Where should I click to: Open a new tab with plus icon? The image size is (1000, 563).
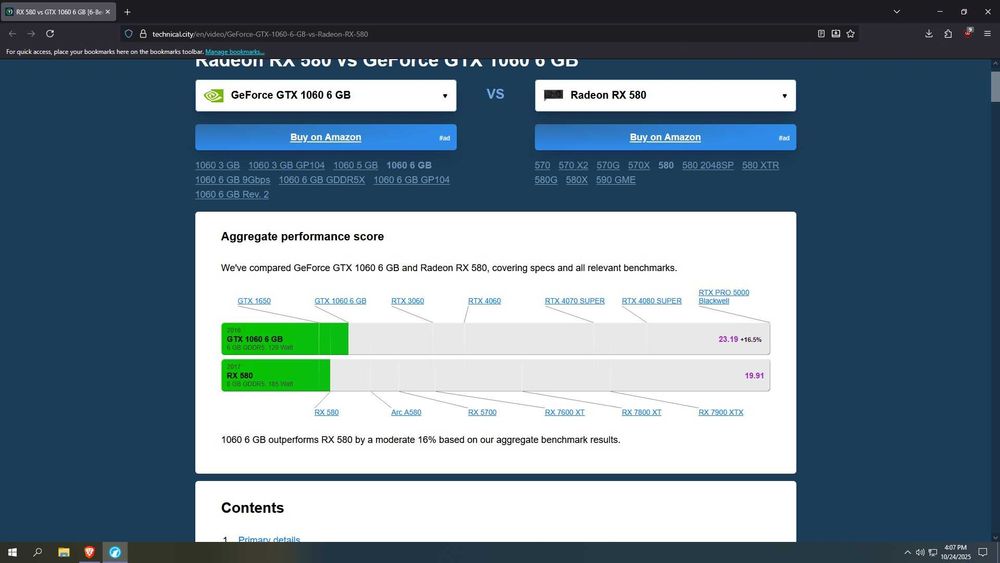click(x=127, y=11)
